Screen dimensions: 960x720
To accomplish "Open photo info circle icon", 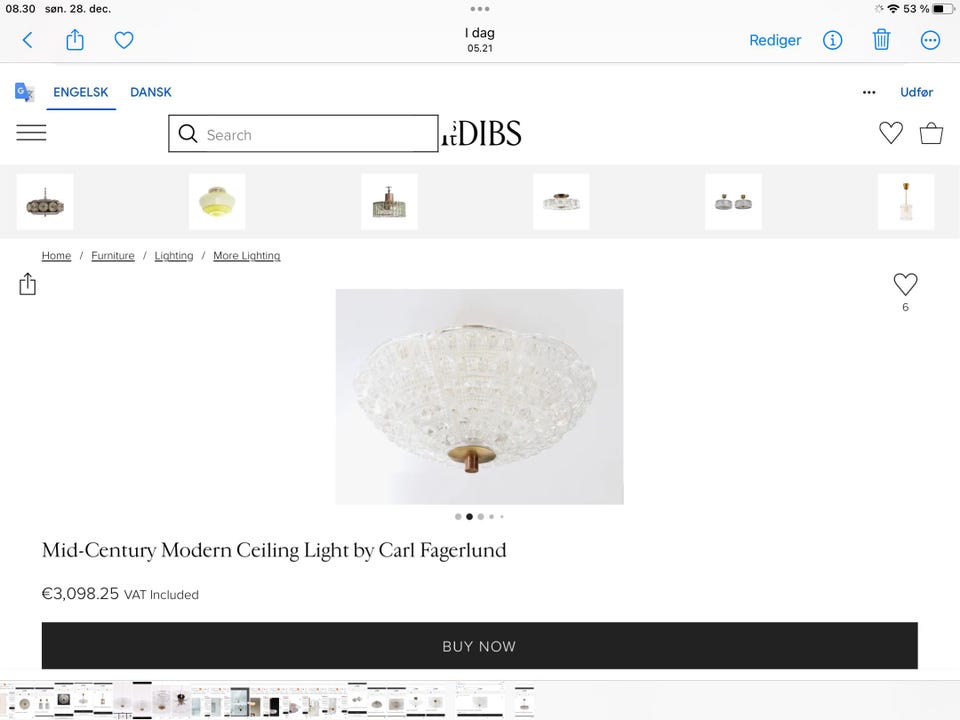I will pyautogui.click(x=832, y=40).
